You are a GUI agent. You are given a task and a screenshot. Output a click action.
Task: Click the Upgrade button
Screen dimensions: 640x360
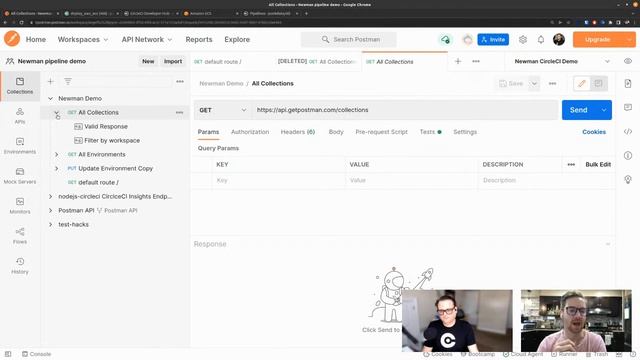pos(597,40)
